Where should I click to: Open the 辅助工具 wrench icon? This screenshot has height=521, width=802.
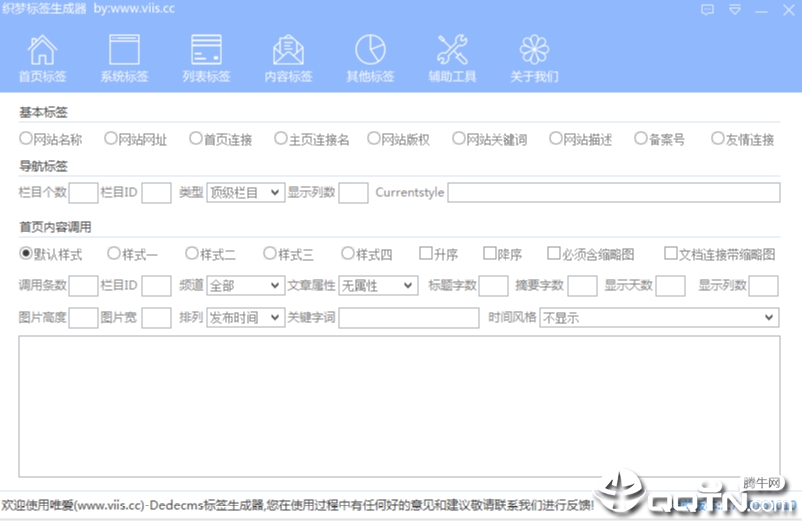[452, 50]
